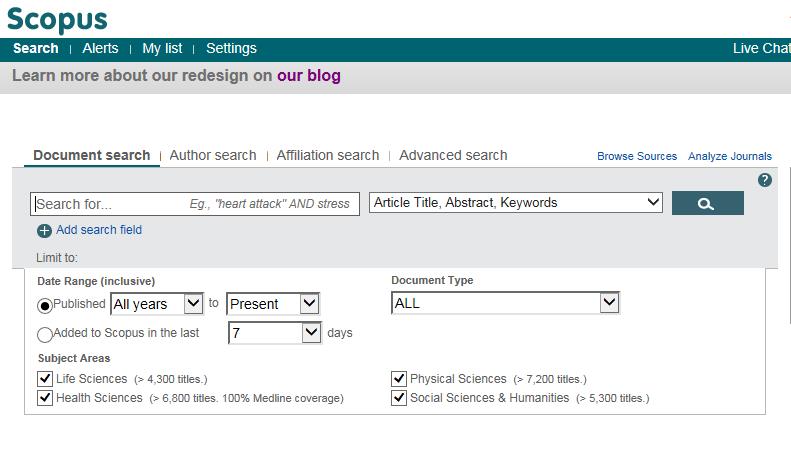Follow the our blog link

tap(309, 76)
